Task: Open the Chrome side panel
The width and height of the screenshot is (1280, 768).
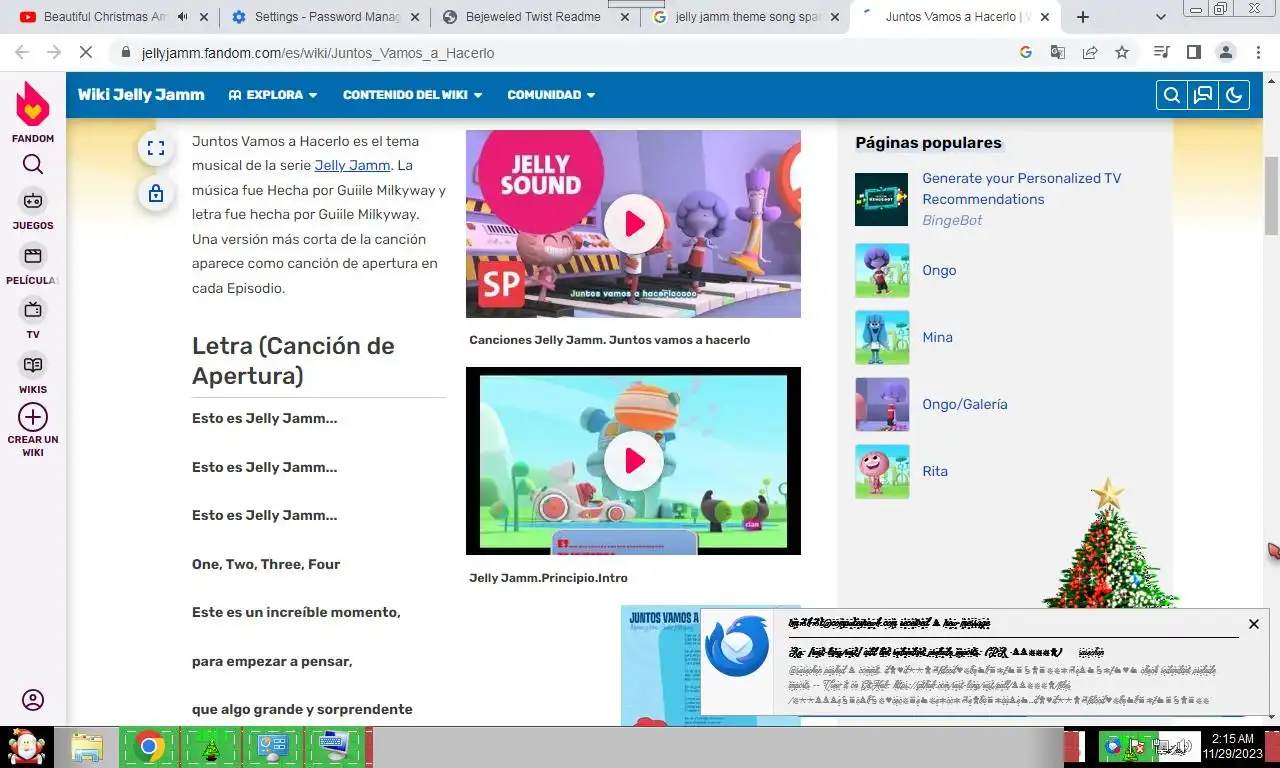Action: pos(1193,52)
